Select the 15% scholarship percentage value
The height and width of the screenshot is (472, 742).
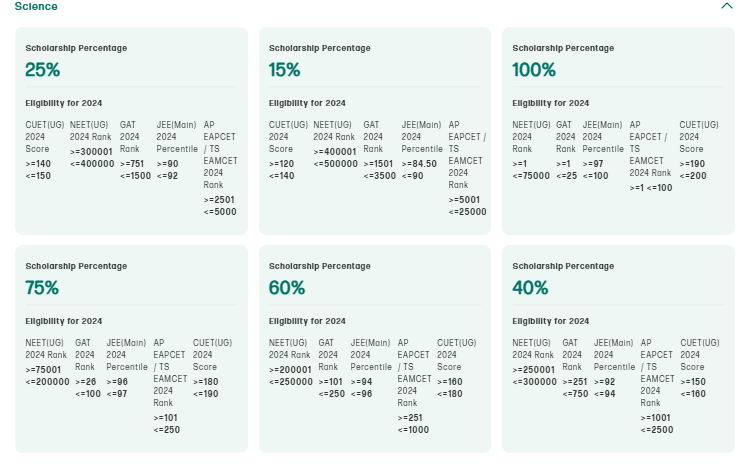(284, 70)
